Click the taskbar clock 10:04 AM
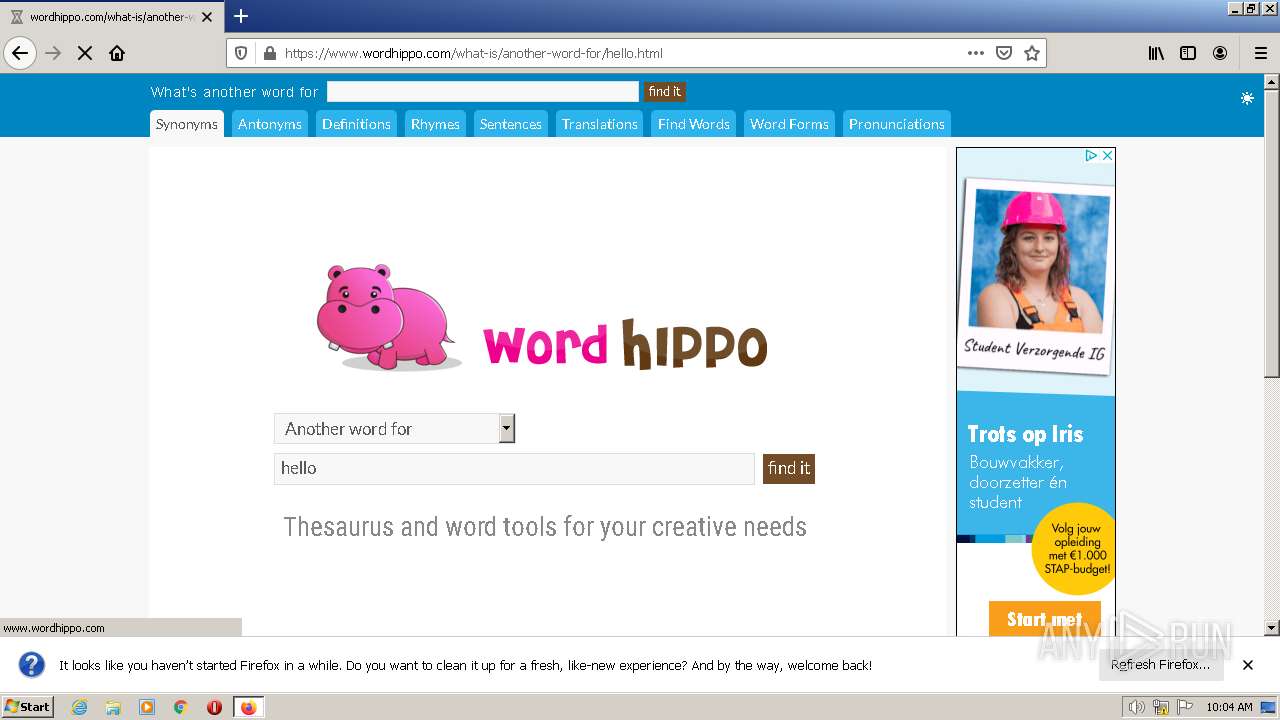This screenshot has height=720, width=1280. click(1229, 707)
